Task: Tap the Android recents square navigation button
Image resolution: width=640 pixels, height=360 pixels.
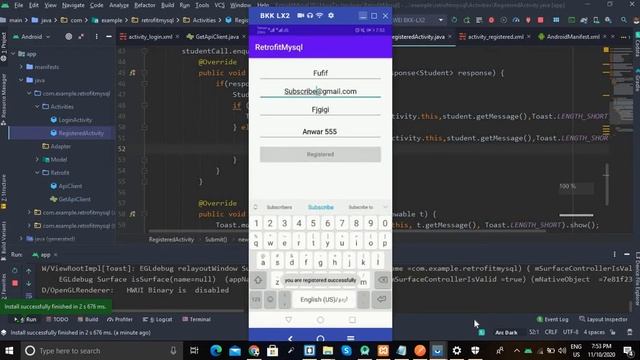Action: (x=352, y=320)
